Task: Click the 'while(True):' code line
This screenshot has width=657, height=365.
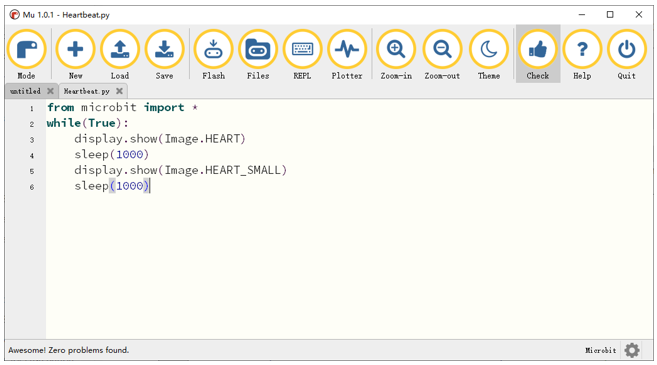Action: (x=88, y=123)
